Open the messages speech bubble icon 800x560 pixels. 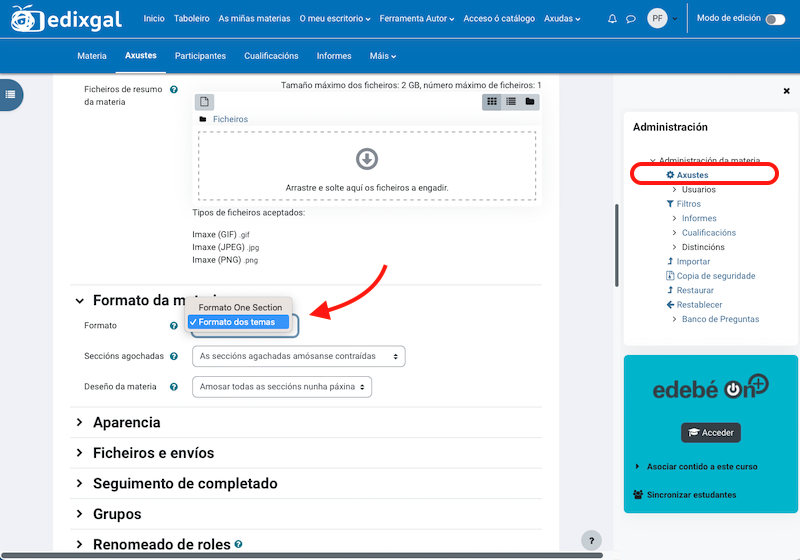click(x=631, y=19)
